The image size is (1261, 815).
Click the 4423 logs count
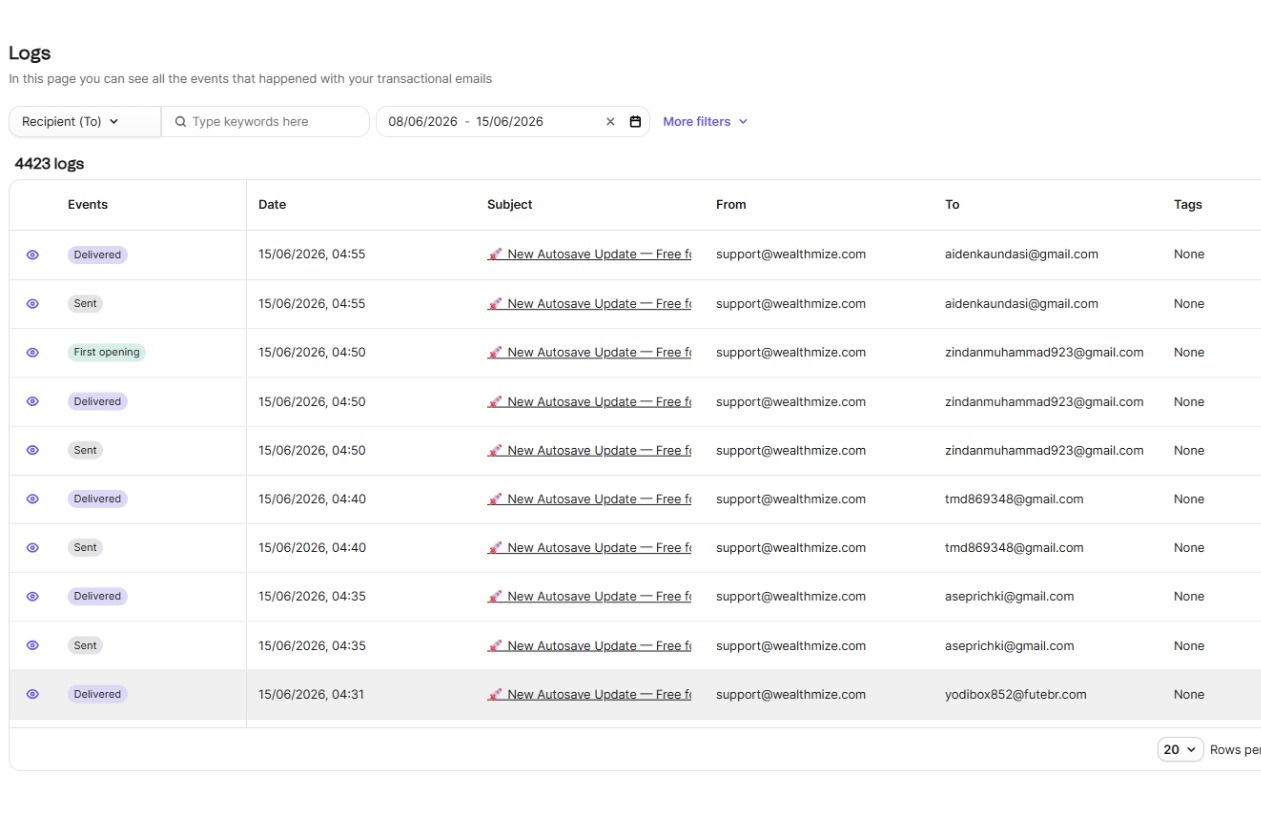49,163
